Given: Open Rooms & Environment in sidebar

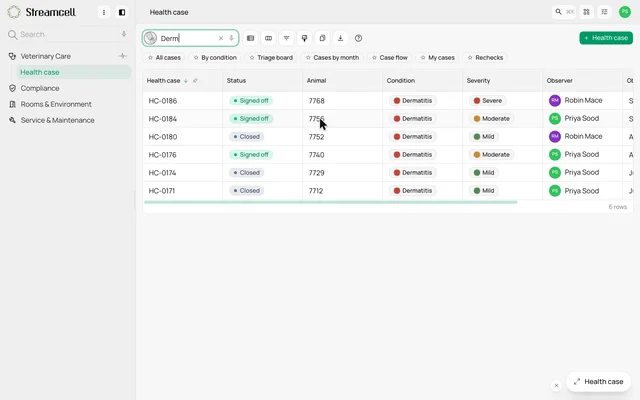Looking at the screenshot, I should (56, 104).
